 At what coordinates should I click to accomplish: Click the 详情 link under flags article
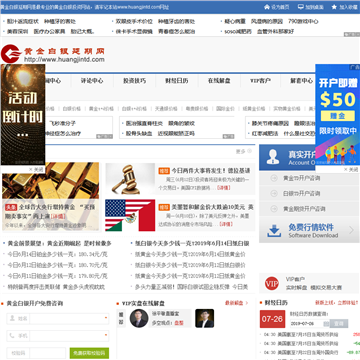226,224
